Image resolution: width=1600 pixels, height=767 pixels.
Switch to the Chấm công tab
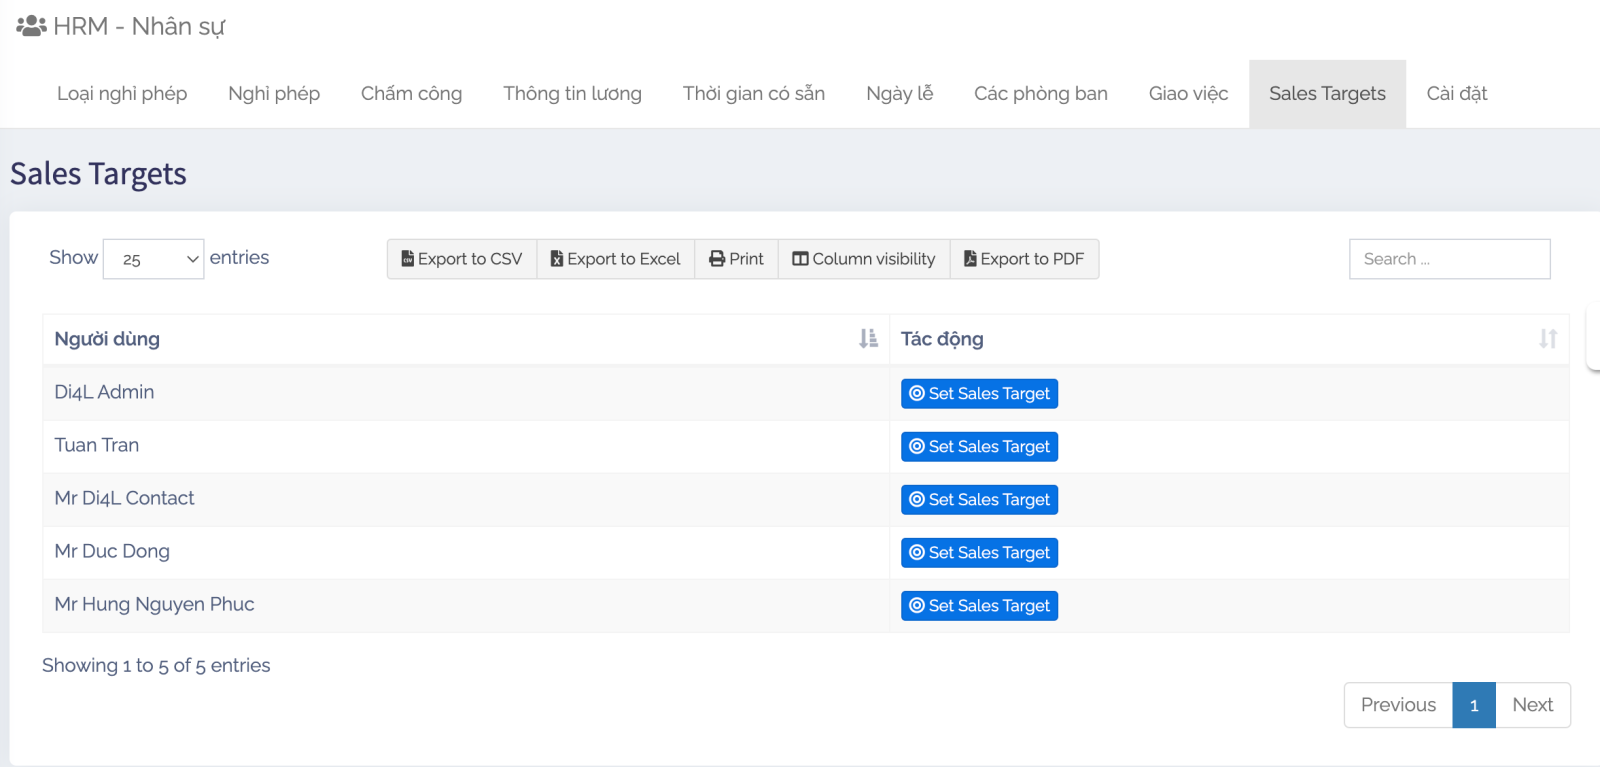click(x=411, y=94)
